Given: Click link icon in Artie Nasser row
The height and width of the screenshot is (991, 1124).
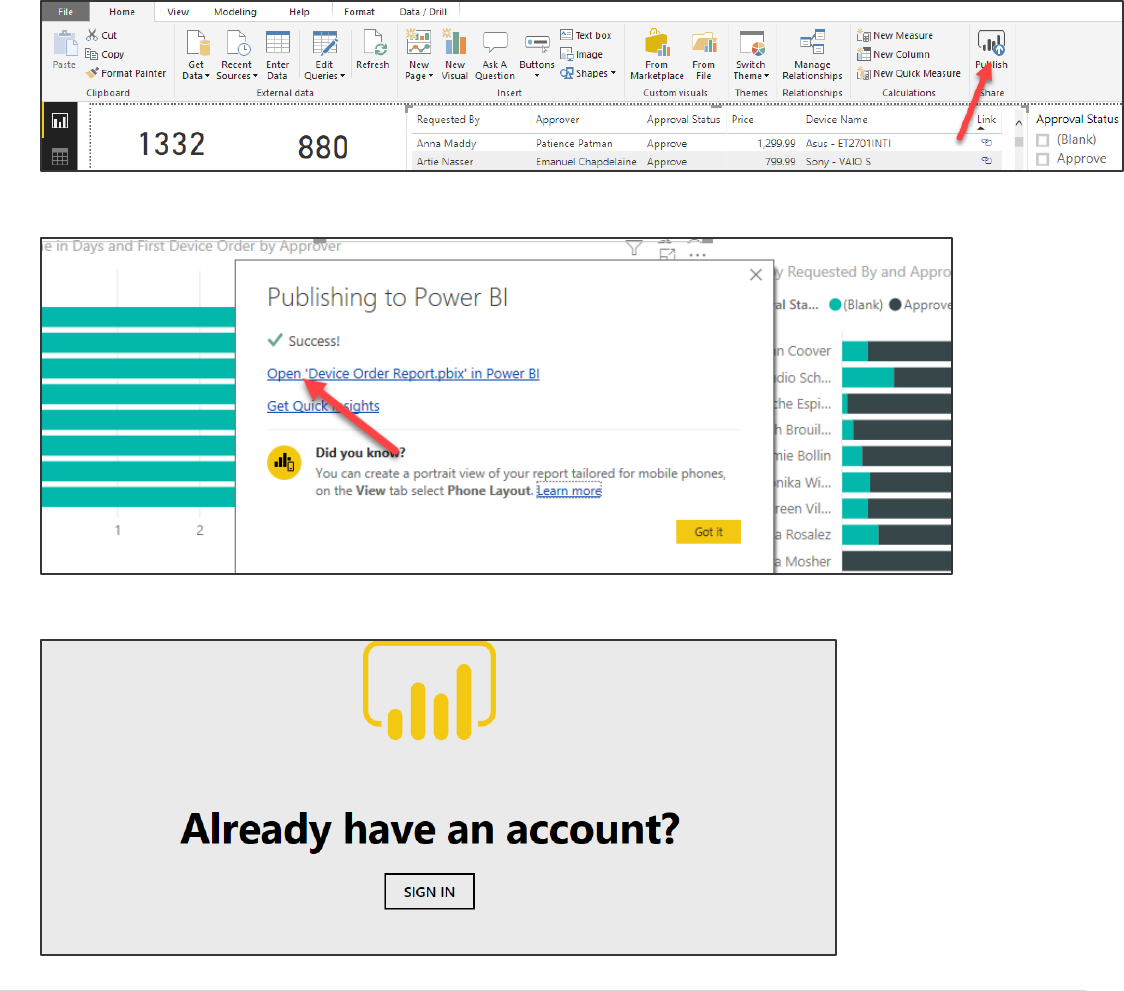Looking at the screenshot, I should click(x=986, y=161).
